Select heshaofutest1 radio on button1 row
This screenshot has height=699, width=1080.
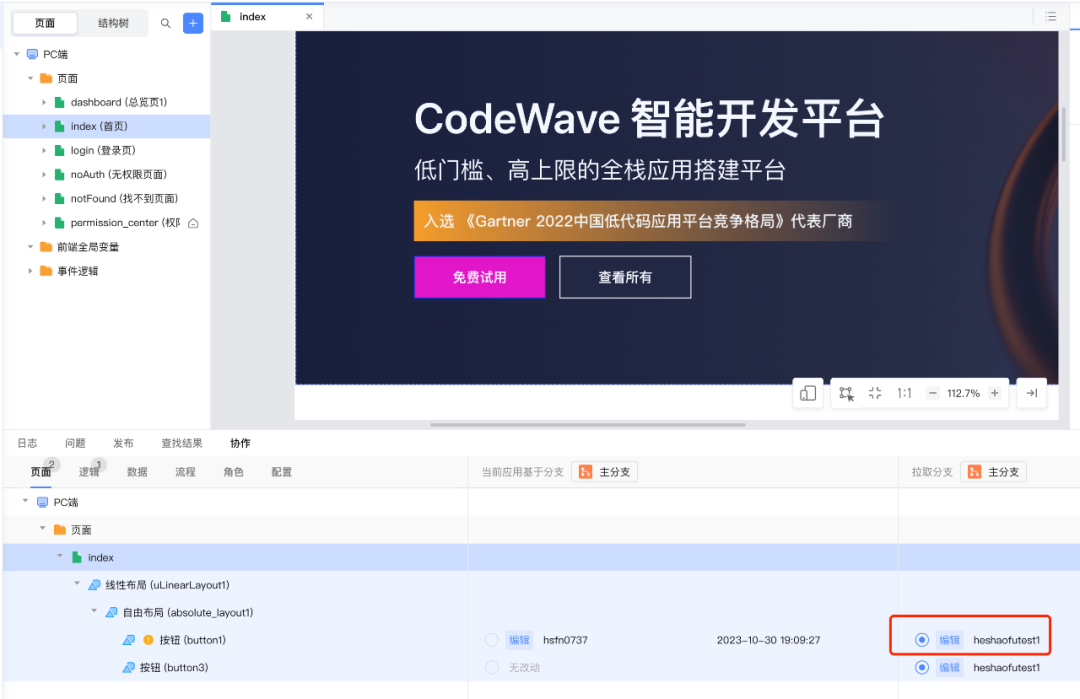[x=922, y=640]
